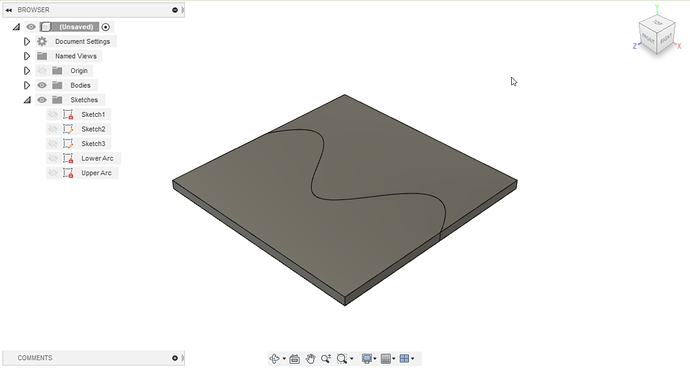
Task: Open Grid and Snaps settings icon
Action: pyautogui.click(x=386, y=359)
